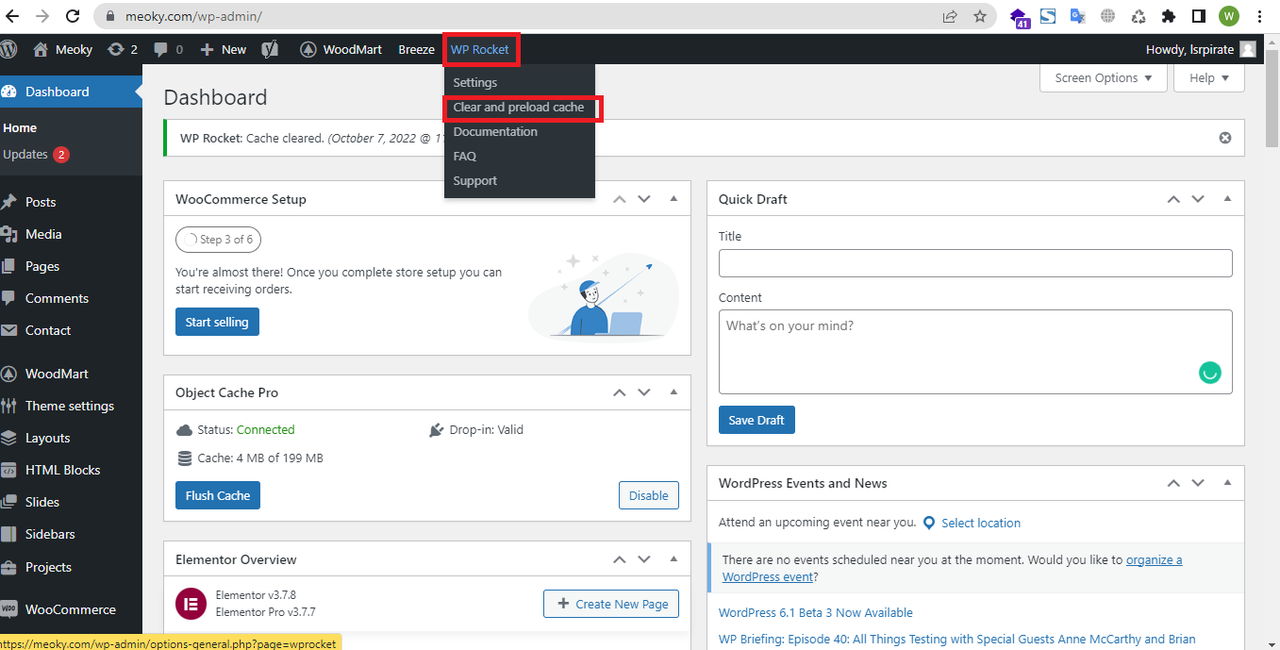This screenshot has width=1280, height=650.
Task: Move the WooCommerce Setup panel down
Action: click(644, 199)
